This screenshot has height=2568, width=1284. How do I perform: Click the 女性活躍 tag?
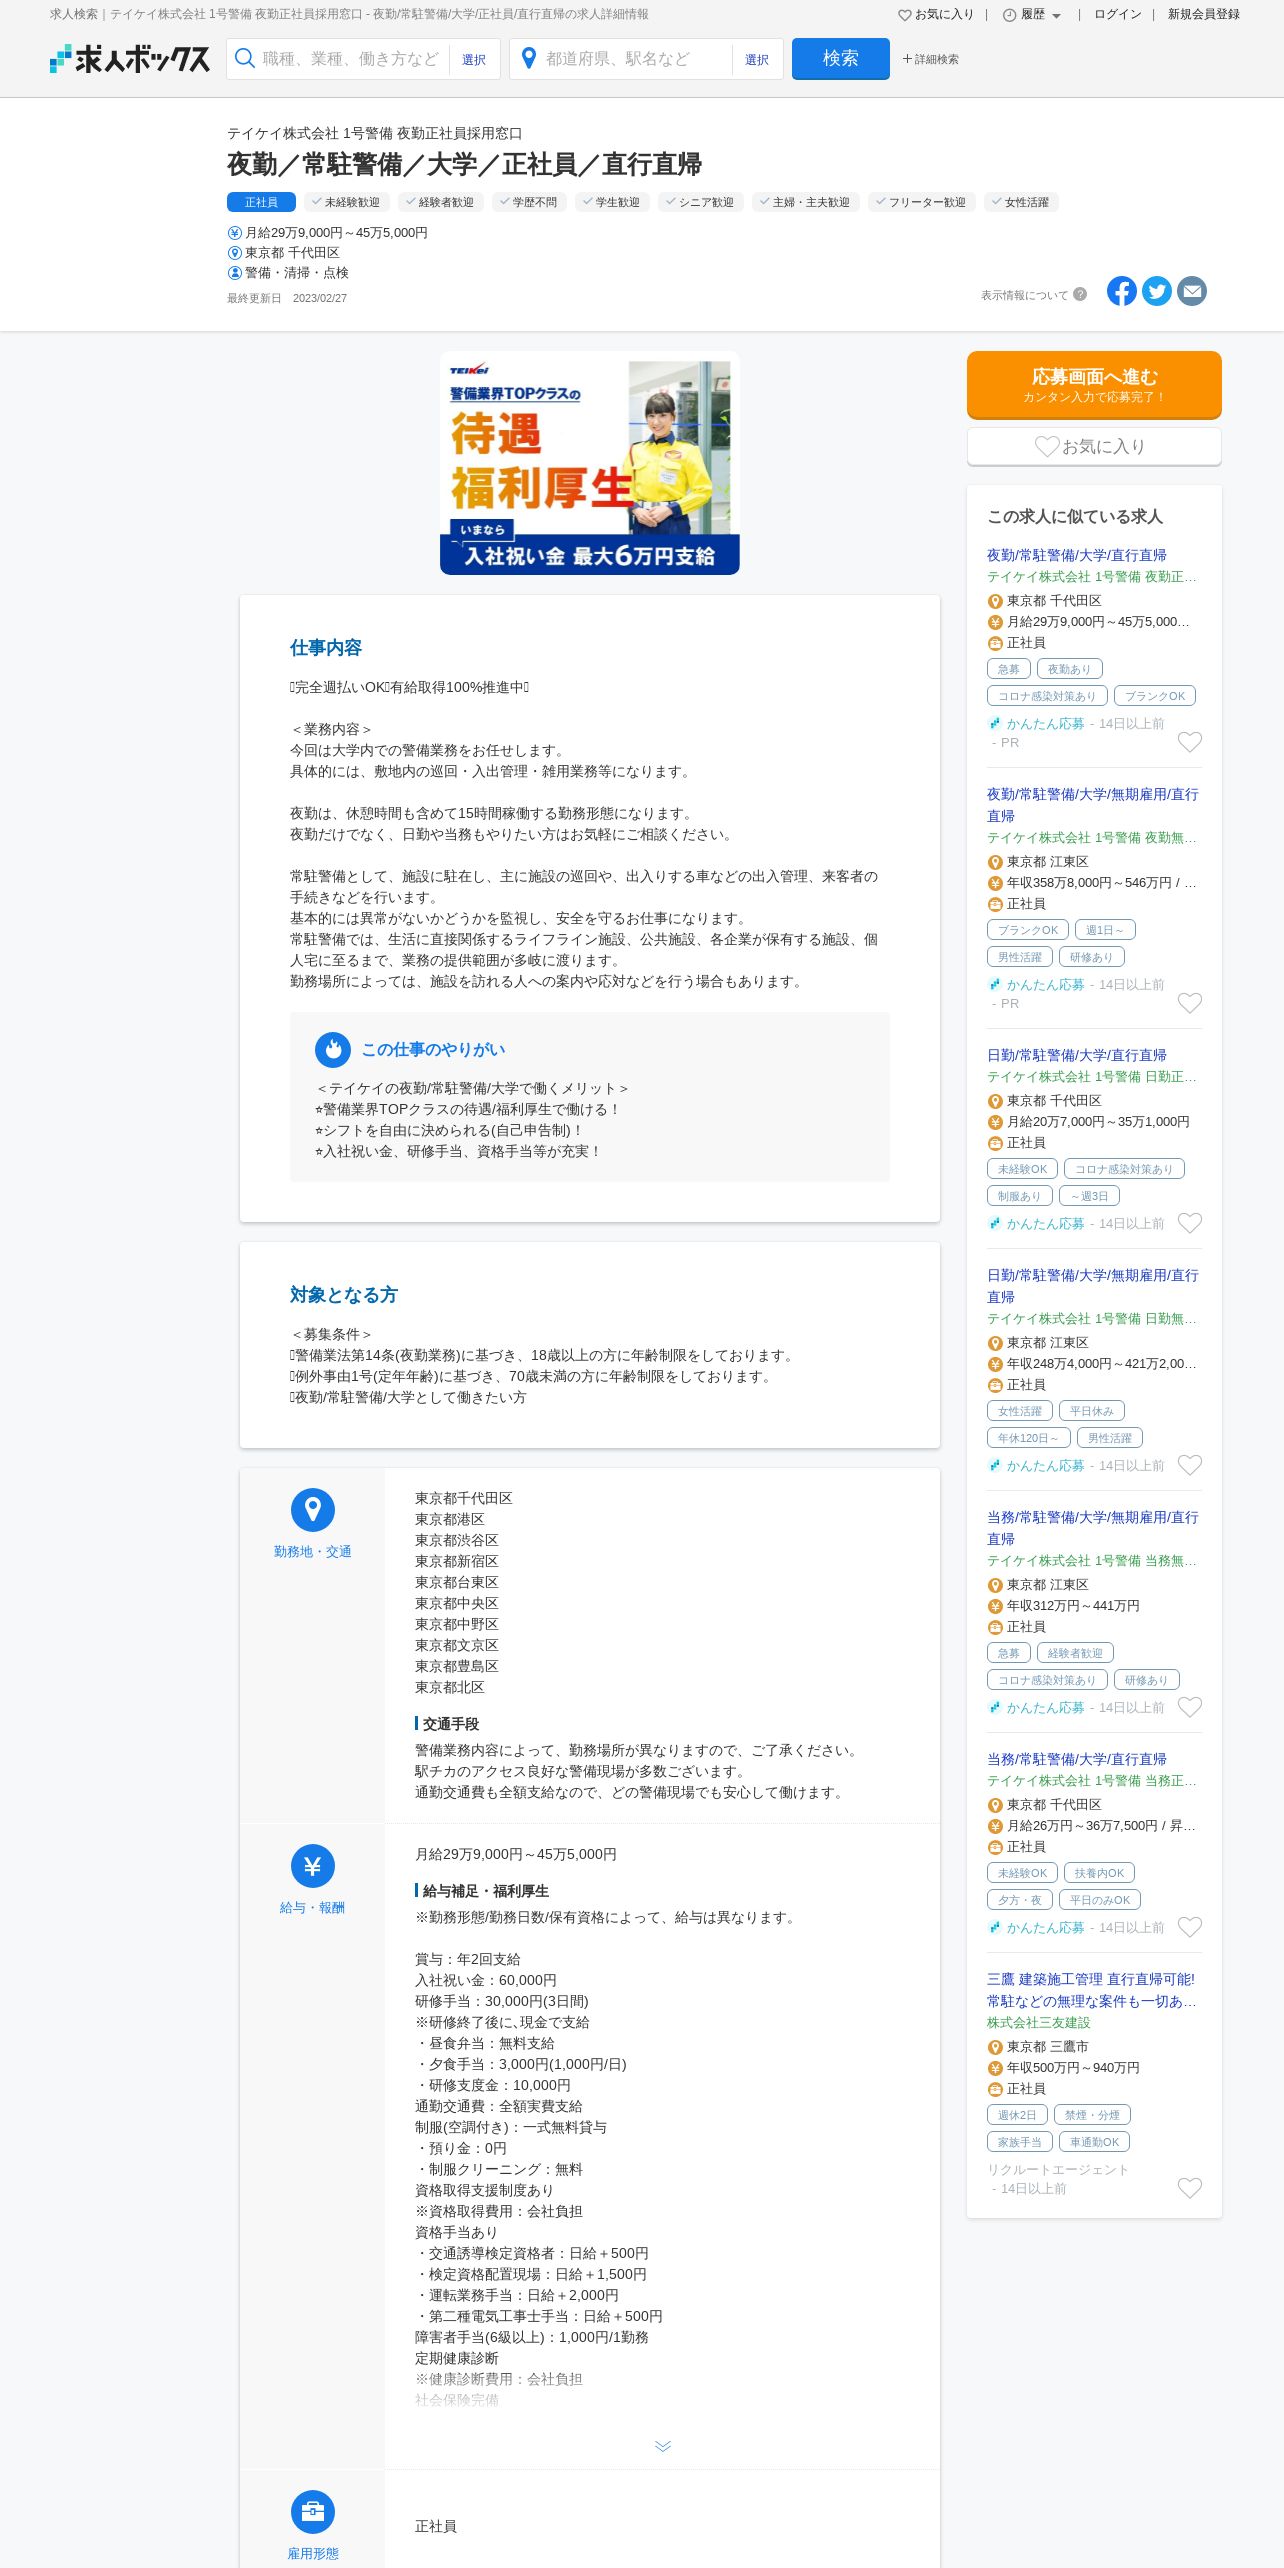click(1021, 202)
